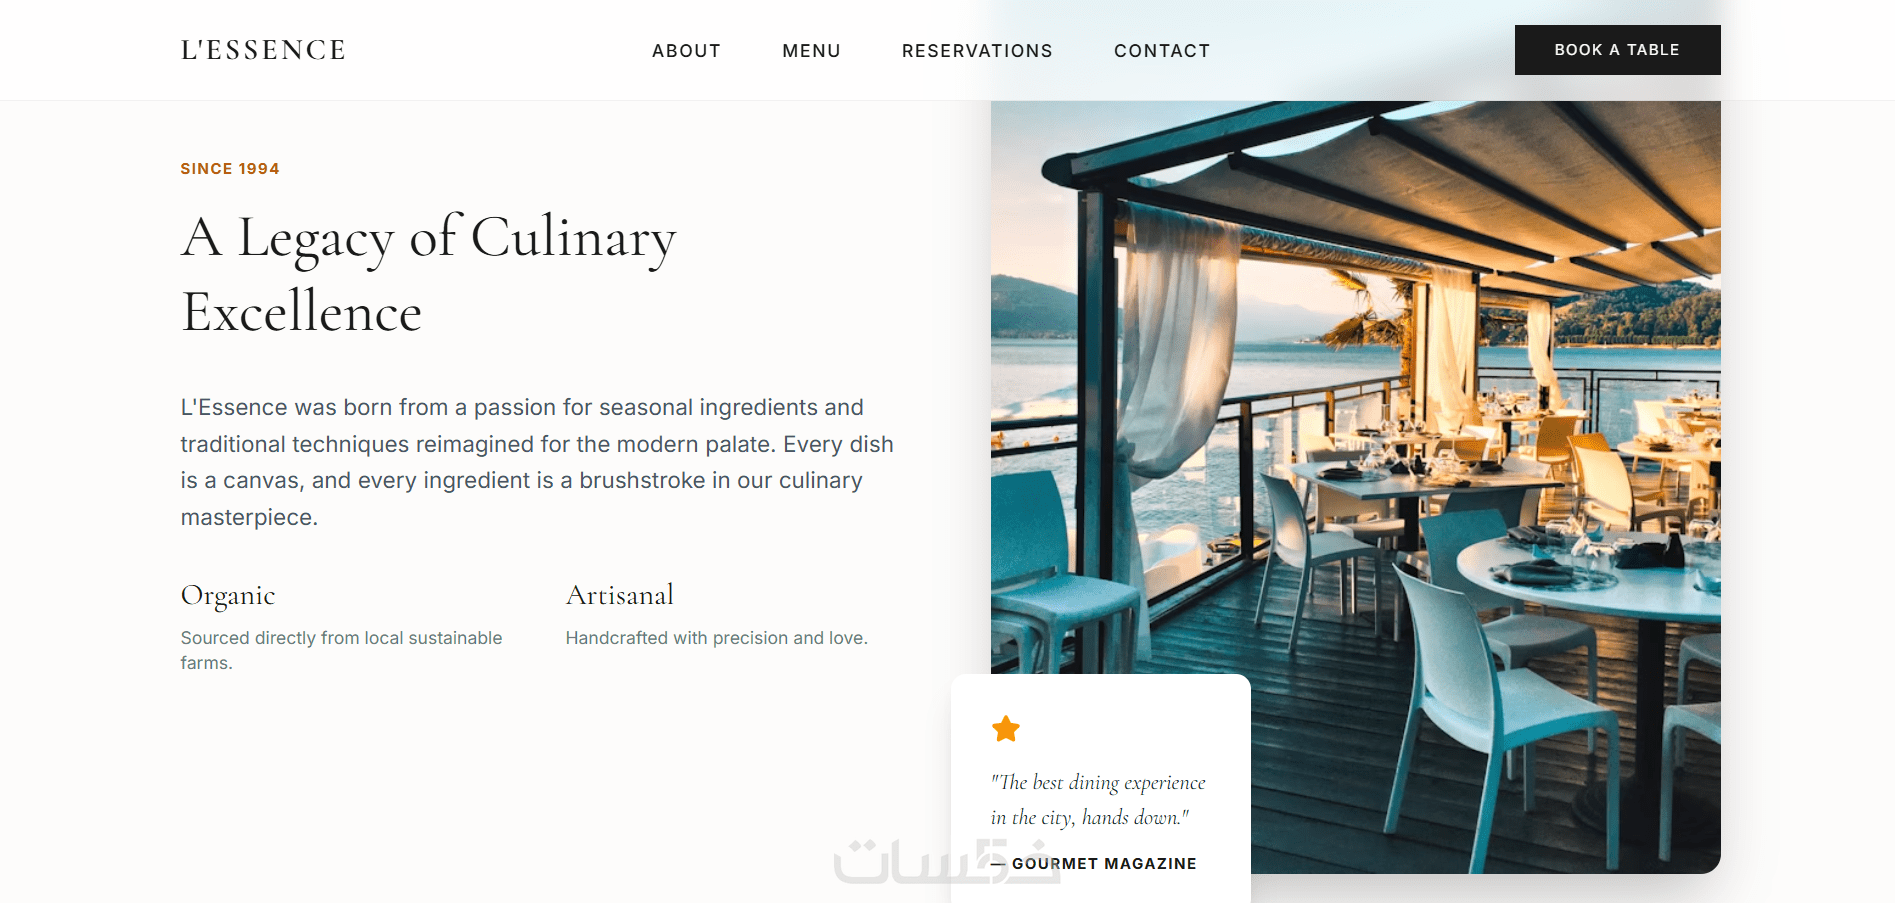This screenshot has width=1895, height=903.
Task: Click the Handcrafted with precision text
Action: (716, 638)
